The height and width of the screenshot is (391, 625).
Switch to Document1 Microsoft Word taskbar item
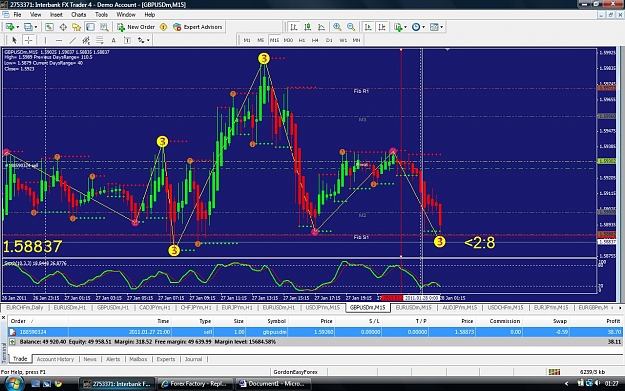[x=272, y=384]
